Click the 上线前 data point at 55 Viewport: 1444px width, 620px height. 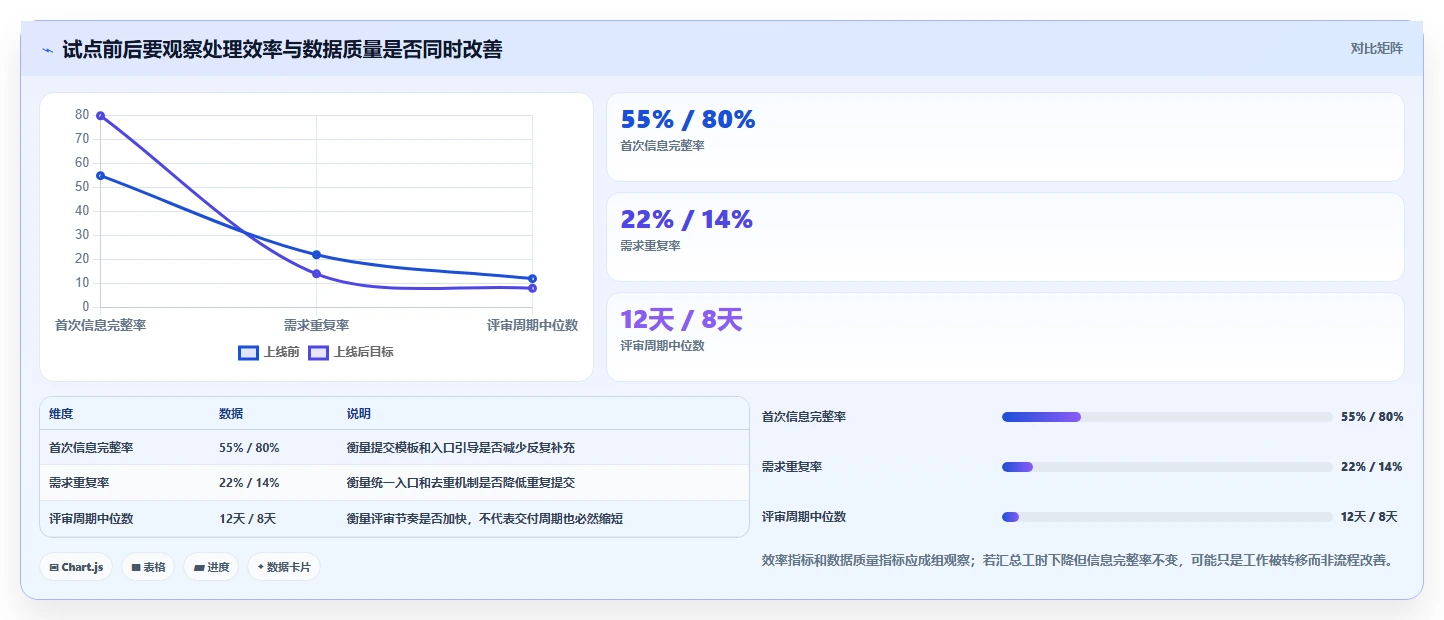100,176
